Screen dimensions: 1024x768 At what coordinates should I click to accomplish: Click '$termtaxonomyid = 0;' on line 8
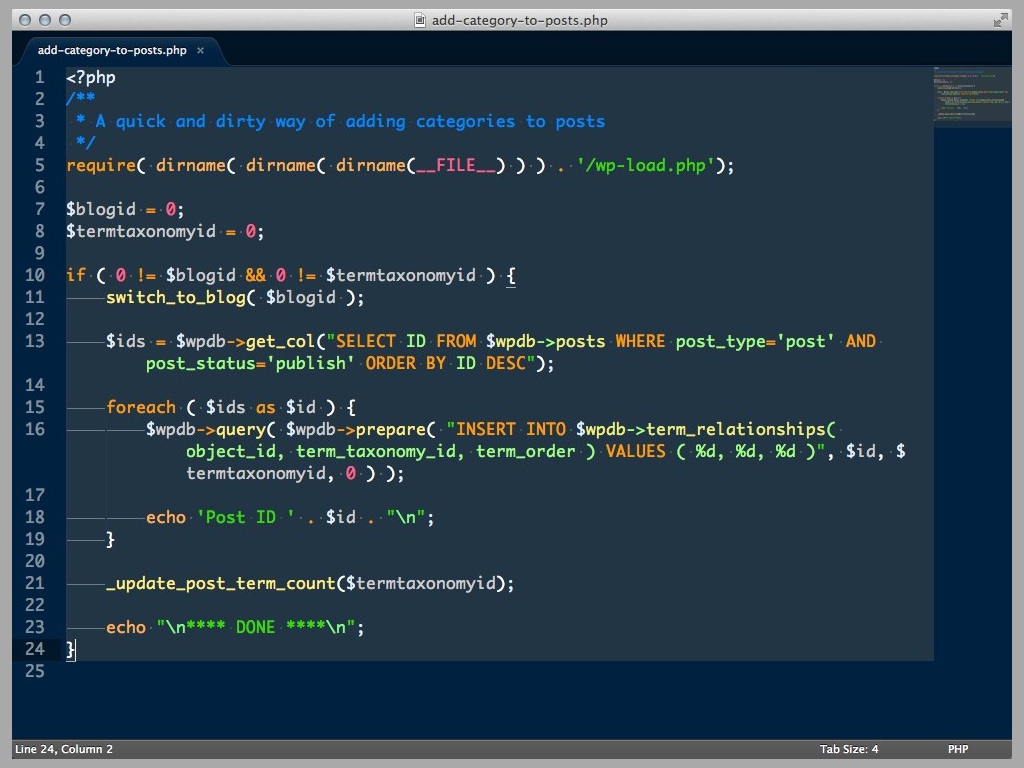[x=165, y=232]
